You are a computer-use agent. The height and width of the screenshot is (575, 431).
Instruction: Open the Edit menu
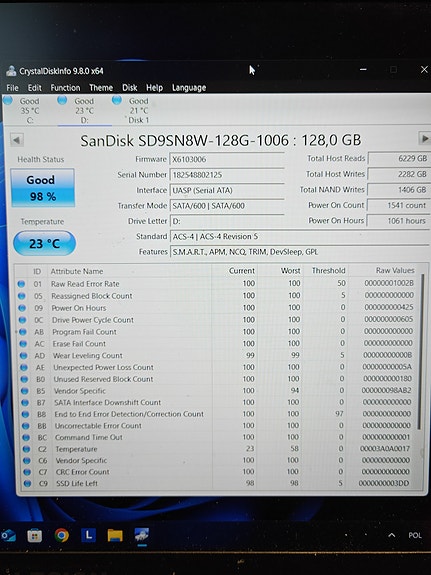(34, 88)
